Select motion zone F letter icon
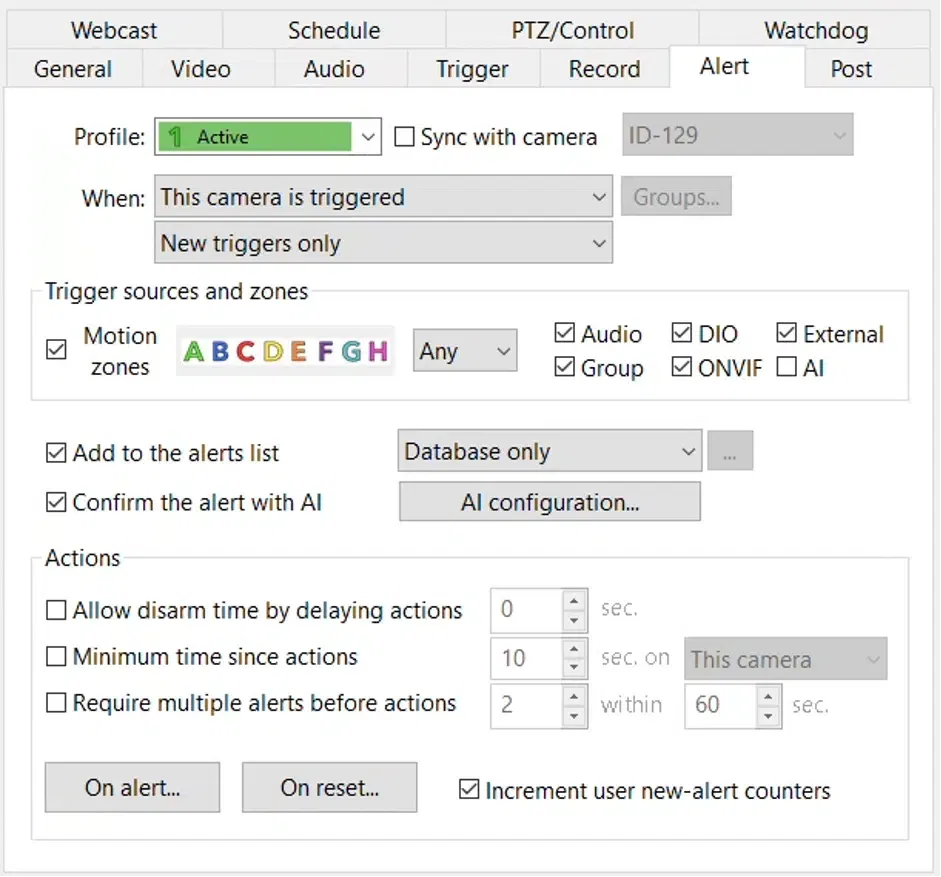 [325, 352]
